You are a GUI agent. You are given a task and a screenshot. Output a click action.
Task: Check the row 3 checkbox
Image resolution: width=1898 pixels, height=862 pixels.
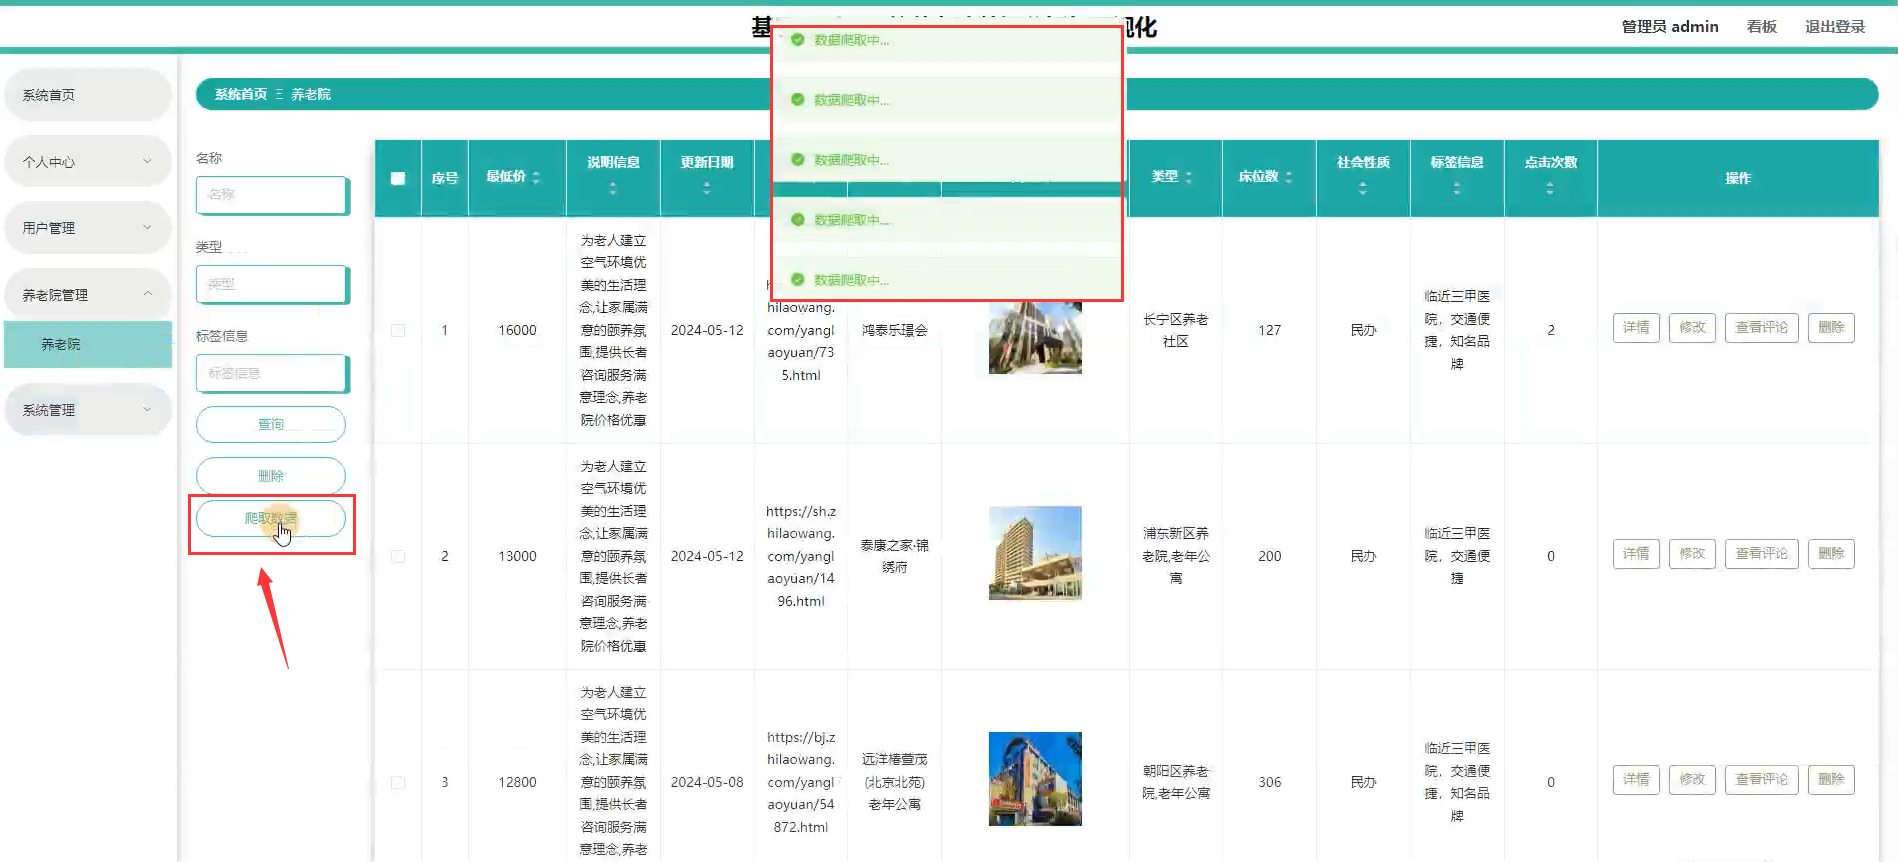click(398, 782)
